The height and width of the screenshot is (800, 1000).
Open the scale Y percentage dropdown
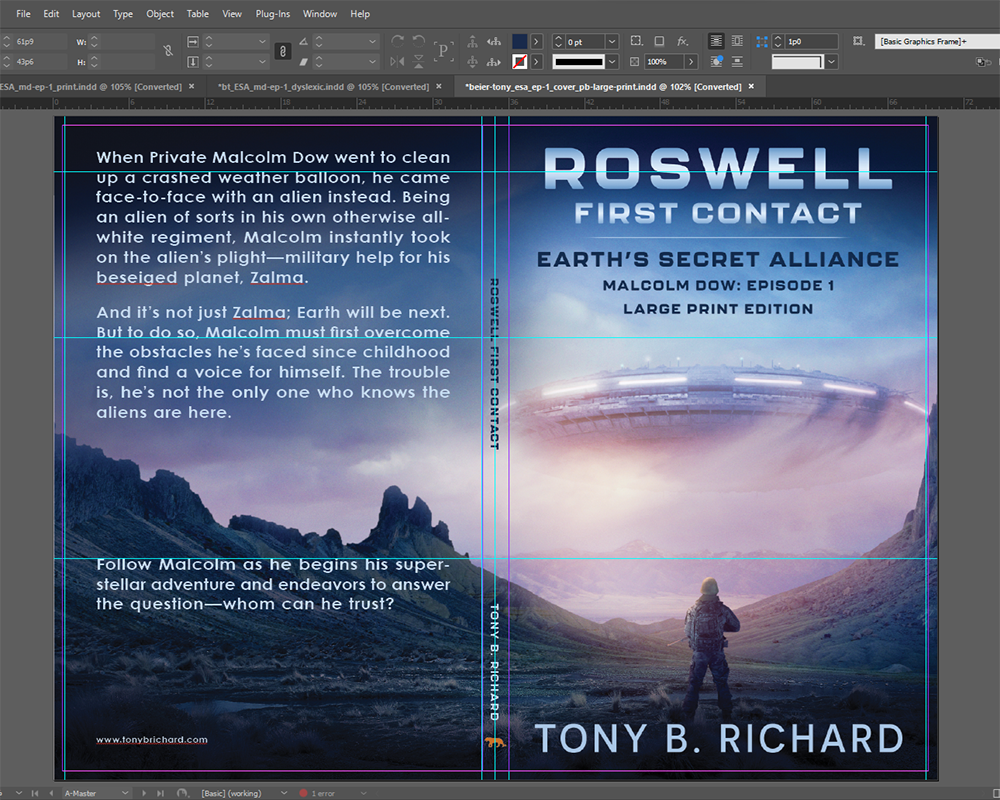[262, 62]
